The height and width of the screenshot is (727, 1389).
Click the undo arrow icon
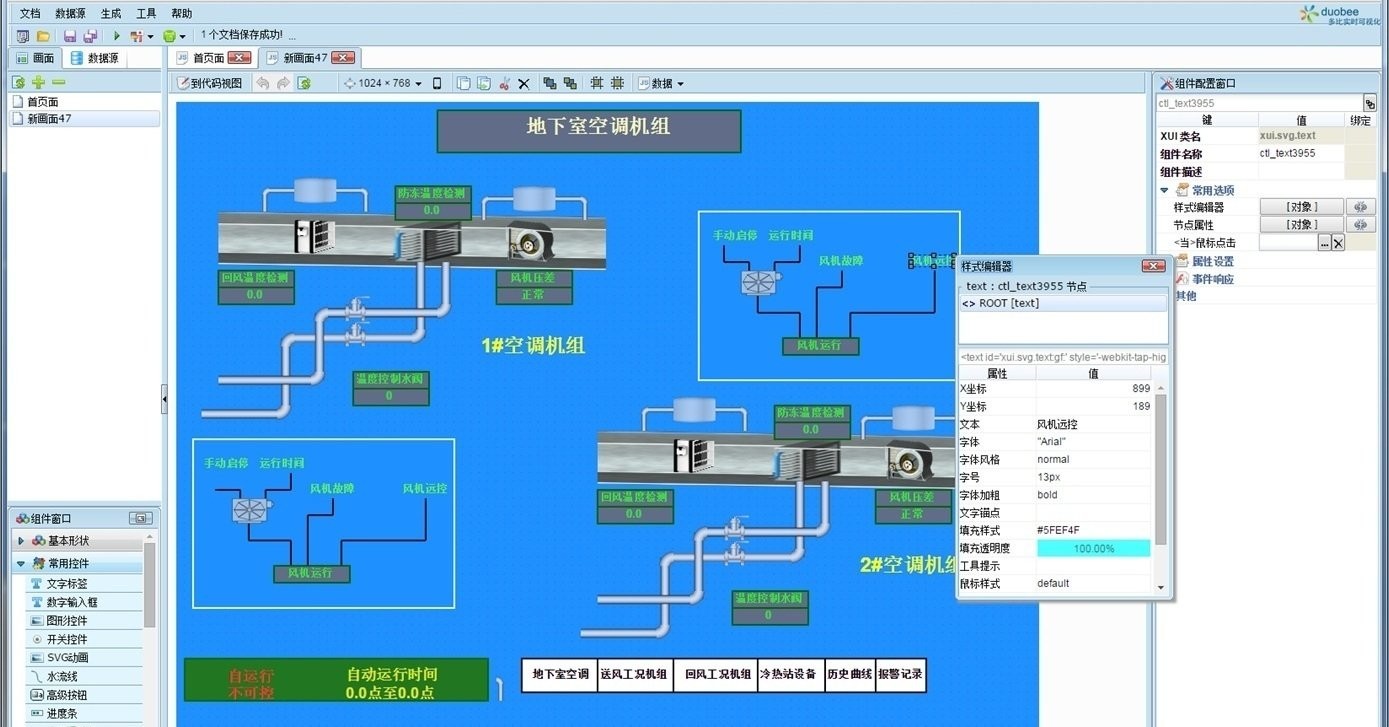[x=264, y=83]
